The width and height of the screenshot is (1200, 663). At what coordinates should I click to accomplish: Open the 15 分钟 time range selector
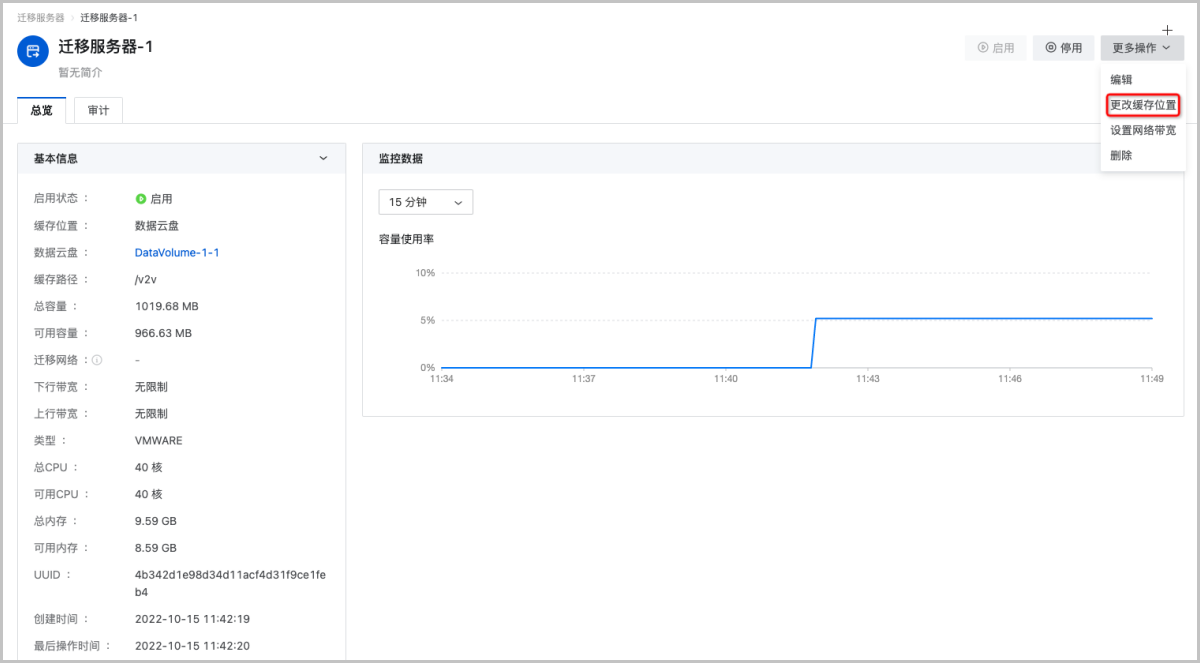point(425,201)
